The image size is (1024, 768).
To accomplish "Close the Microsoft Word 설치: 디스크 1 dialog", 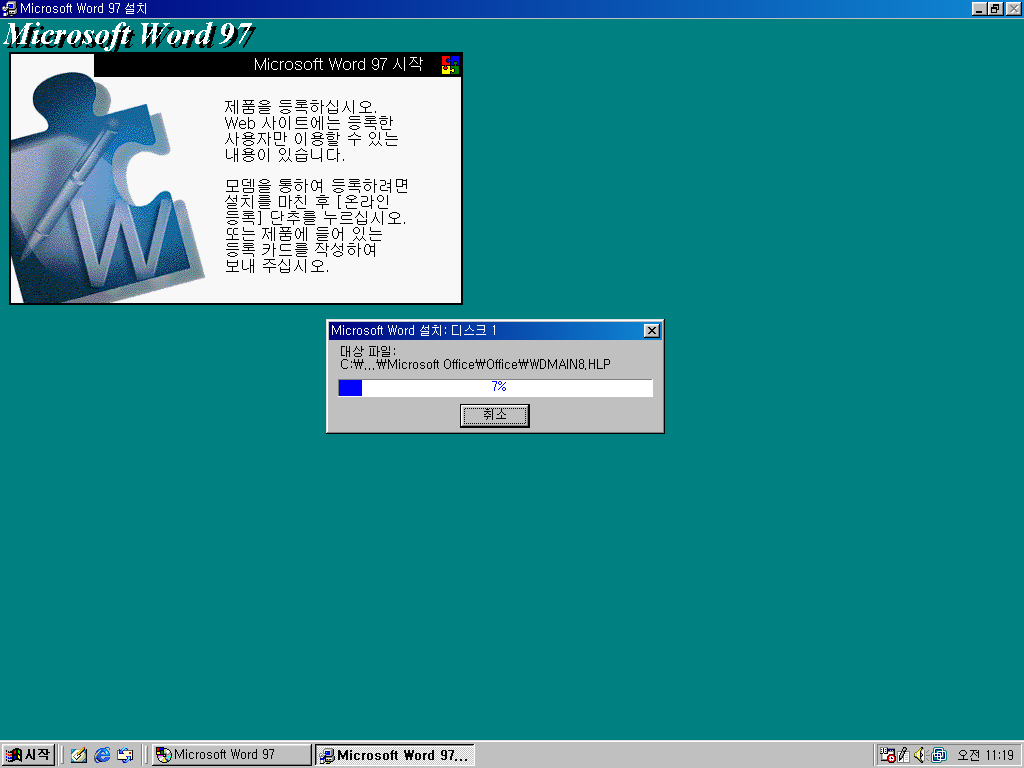I will (x=651, y=330).
